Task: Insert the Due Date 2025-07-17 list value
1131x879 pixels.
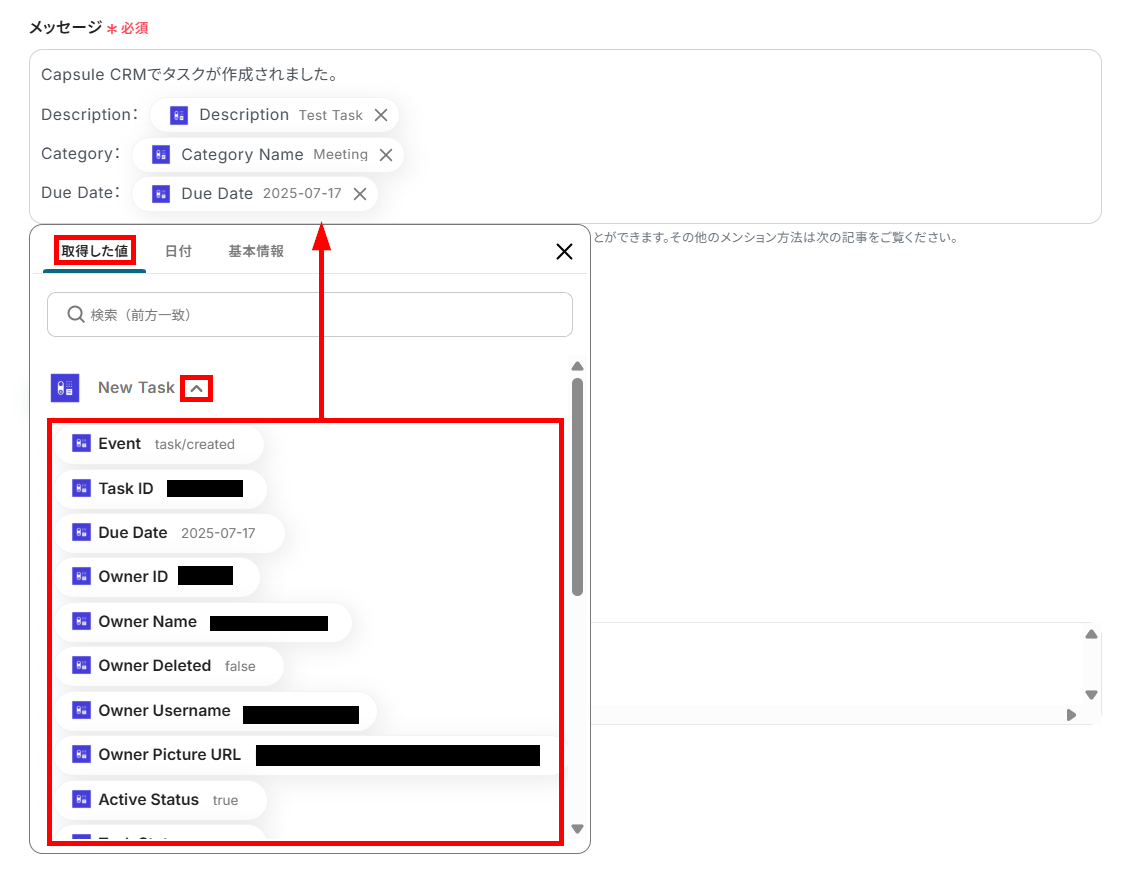Action: click(x=170, y=533)
